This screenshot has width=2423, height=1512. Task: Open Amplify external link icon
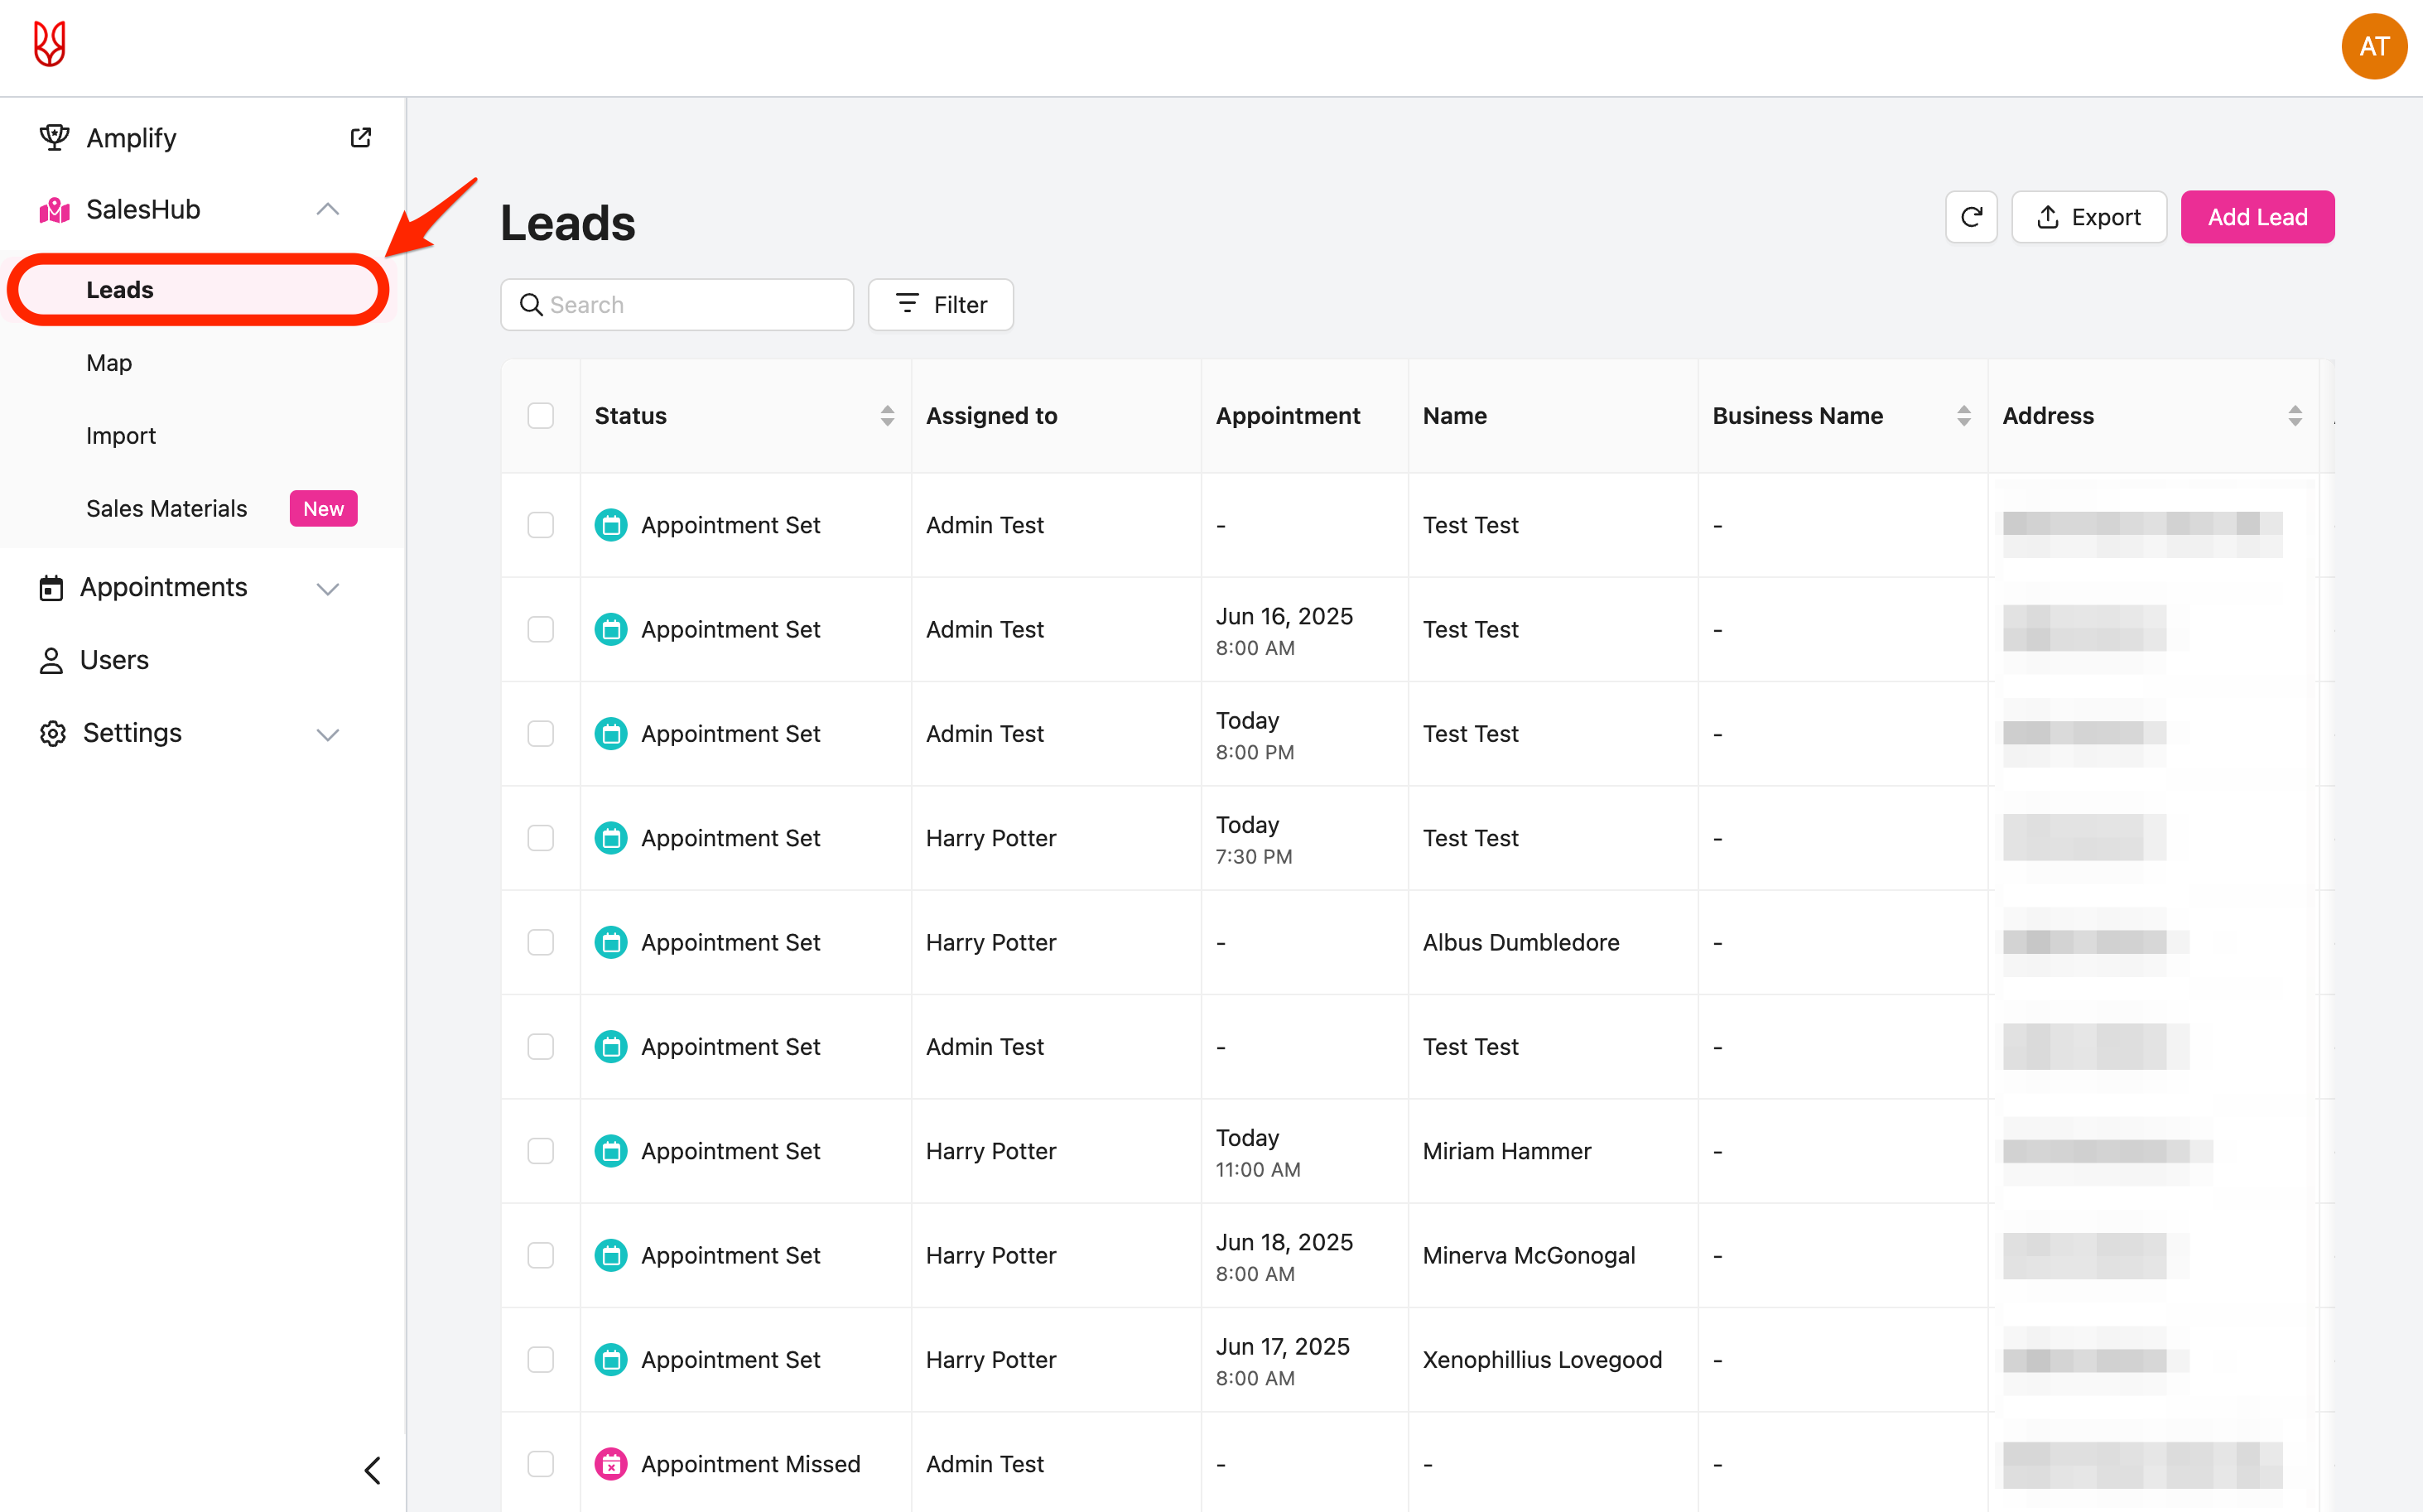361,138
